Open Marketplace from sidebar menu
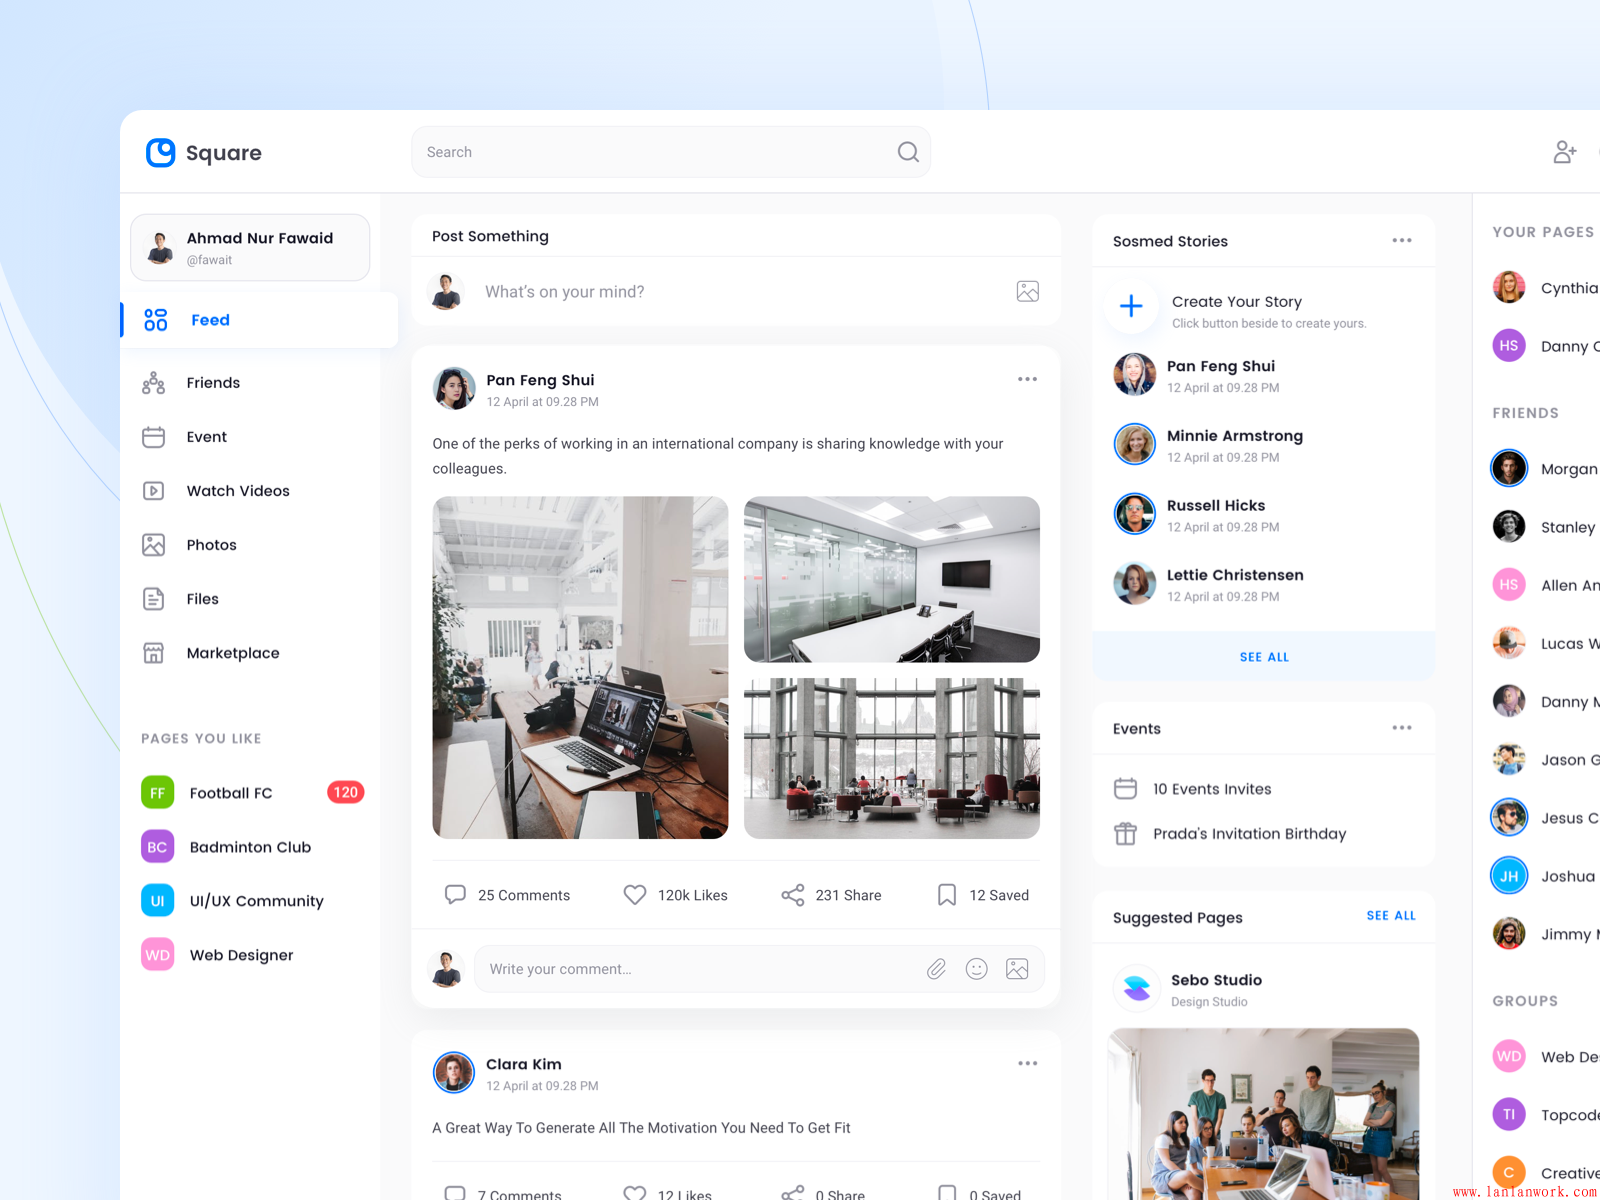Screen dimensions: 1600x1200 pos(232,653)
